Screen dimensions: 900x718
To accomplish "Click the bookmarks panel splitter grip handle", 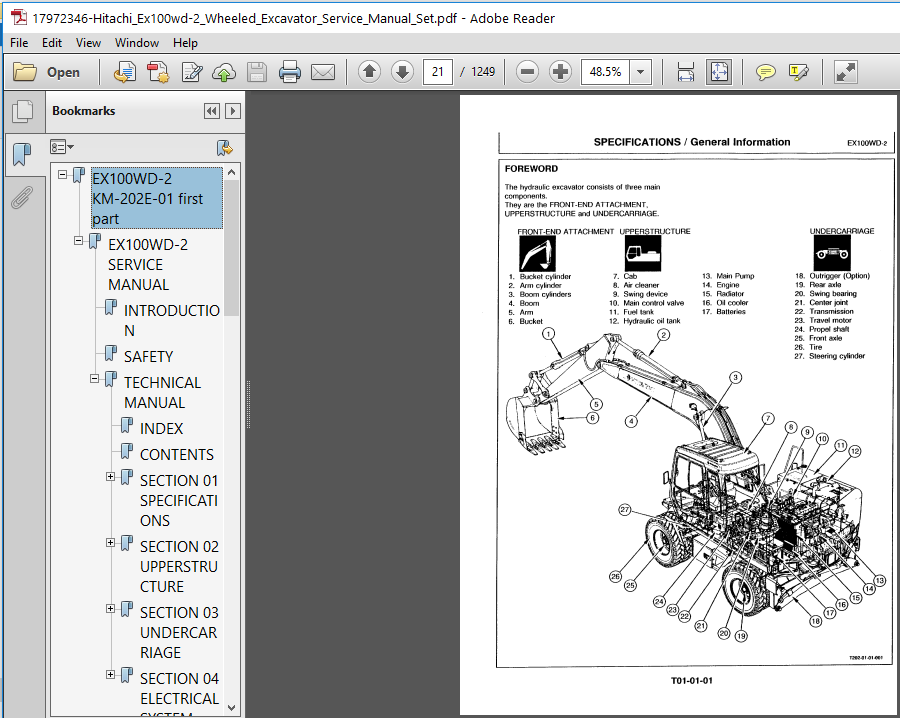I will click(x=248, y=404).
